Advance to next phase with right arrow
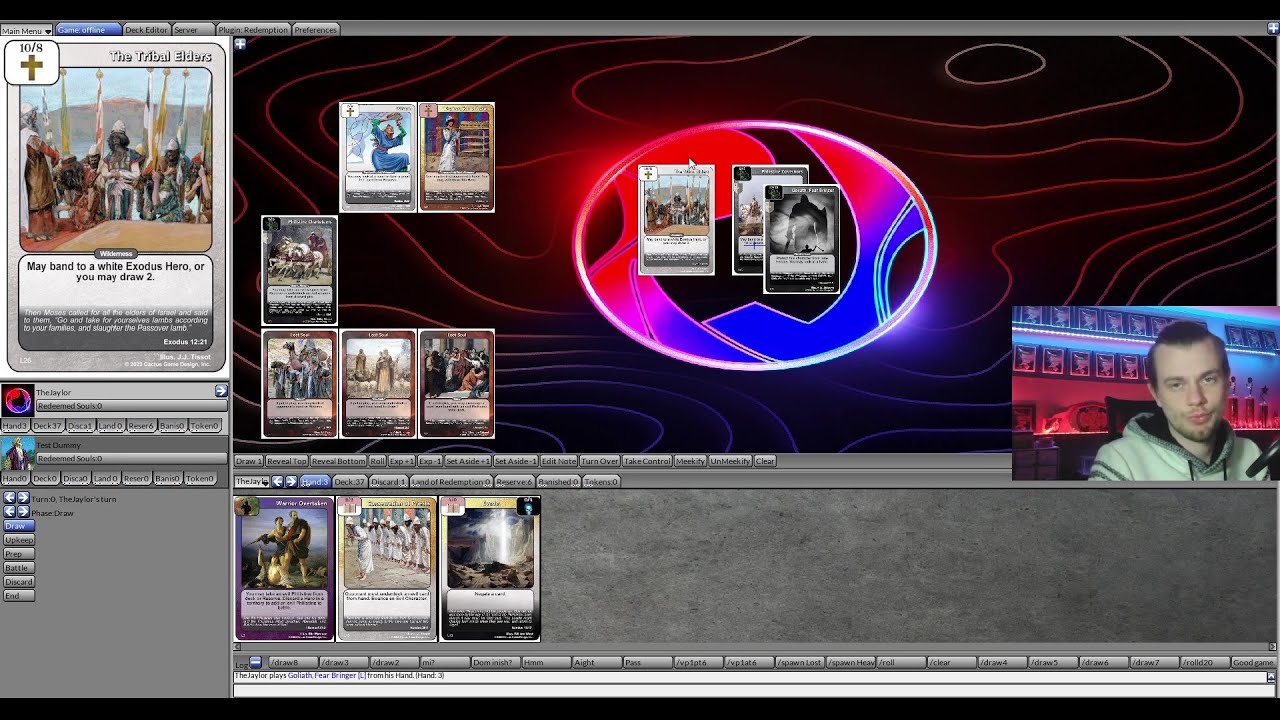 [x=23, y=512]
